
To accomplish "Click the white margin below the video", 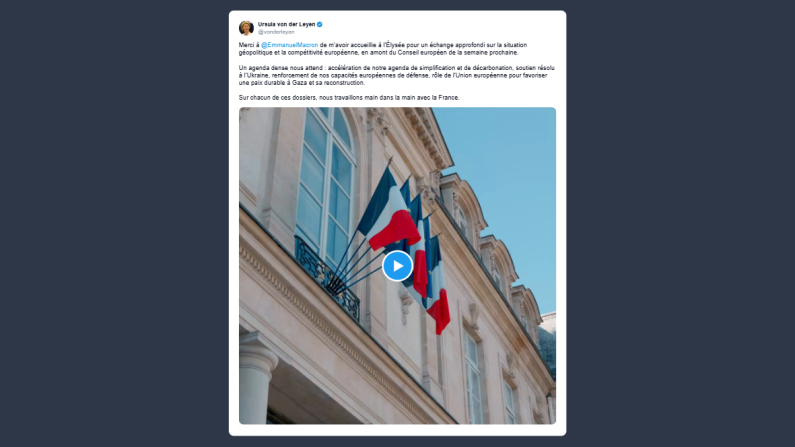I will tap(398, 430).
